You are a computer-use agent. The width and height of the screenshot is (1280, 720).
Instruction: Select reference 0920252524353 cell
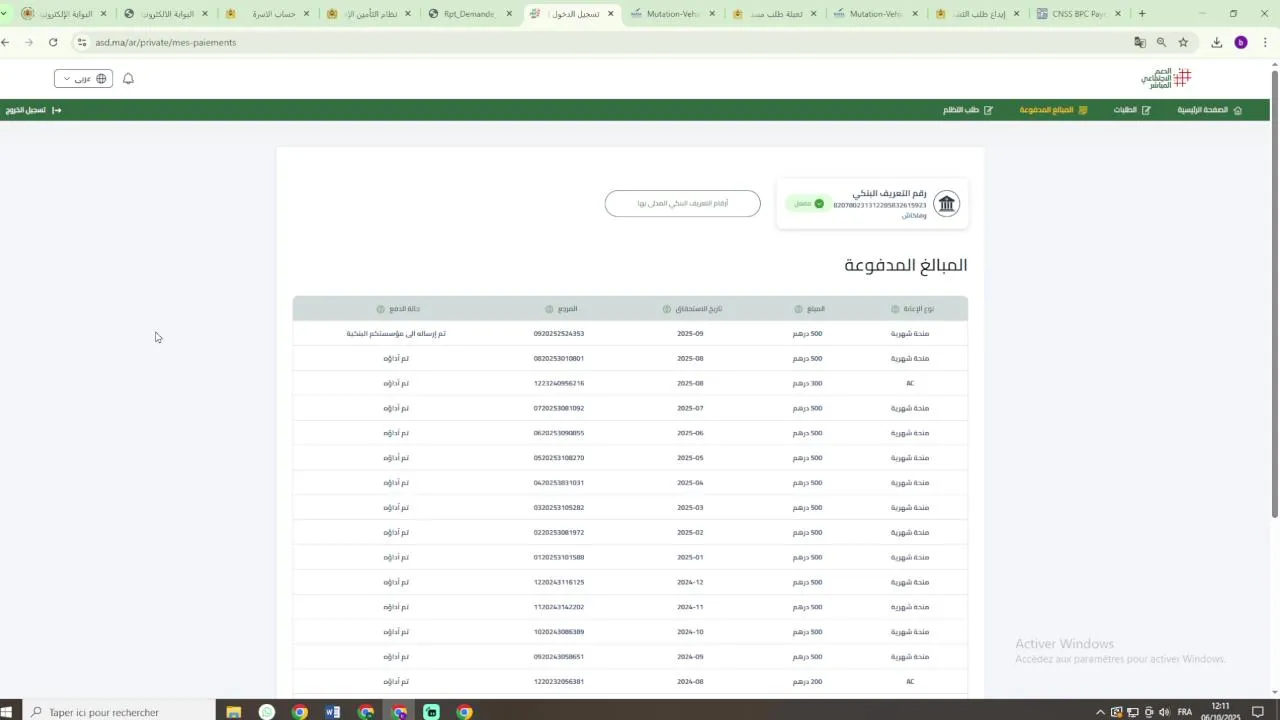coord(559,334)
